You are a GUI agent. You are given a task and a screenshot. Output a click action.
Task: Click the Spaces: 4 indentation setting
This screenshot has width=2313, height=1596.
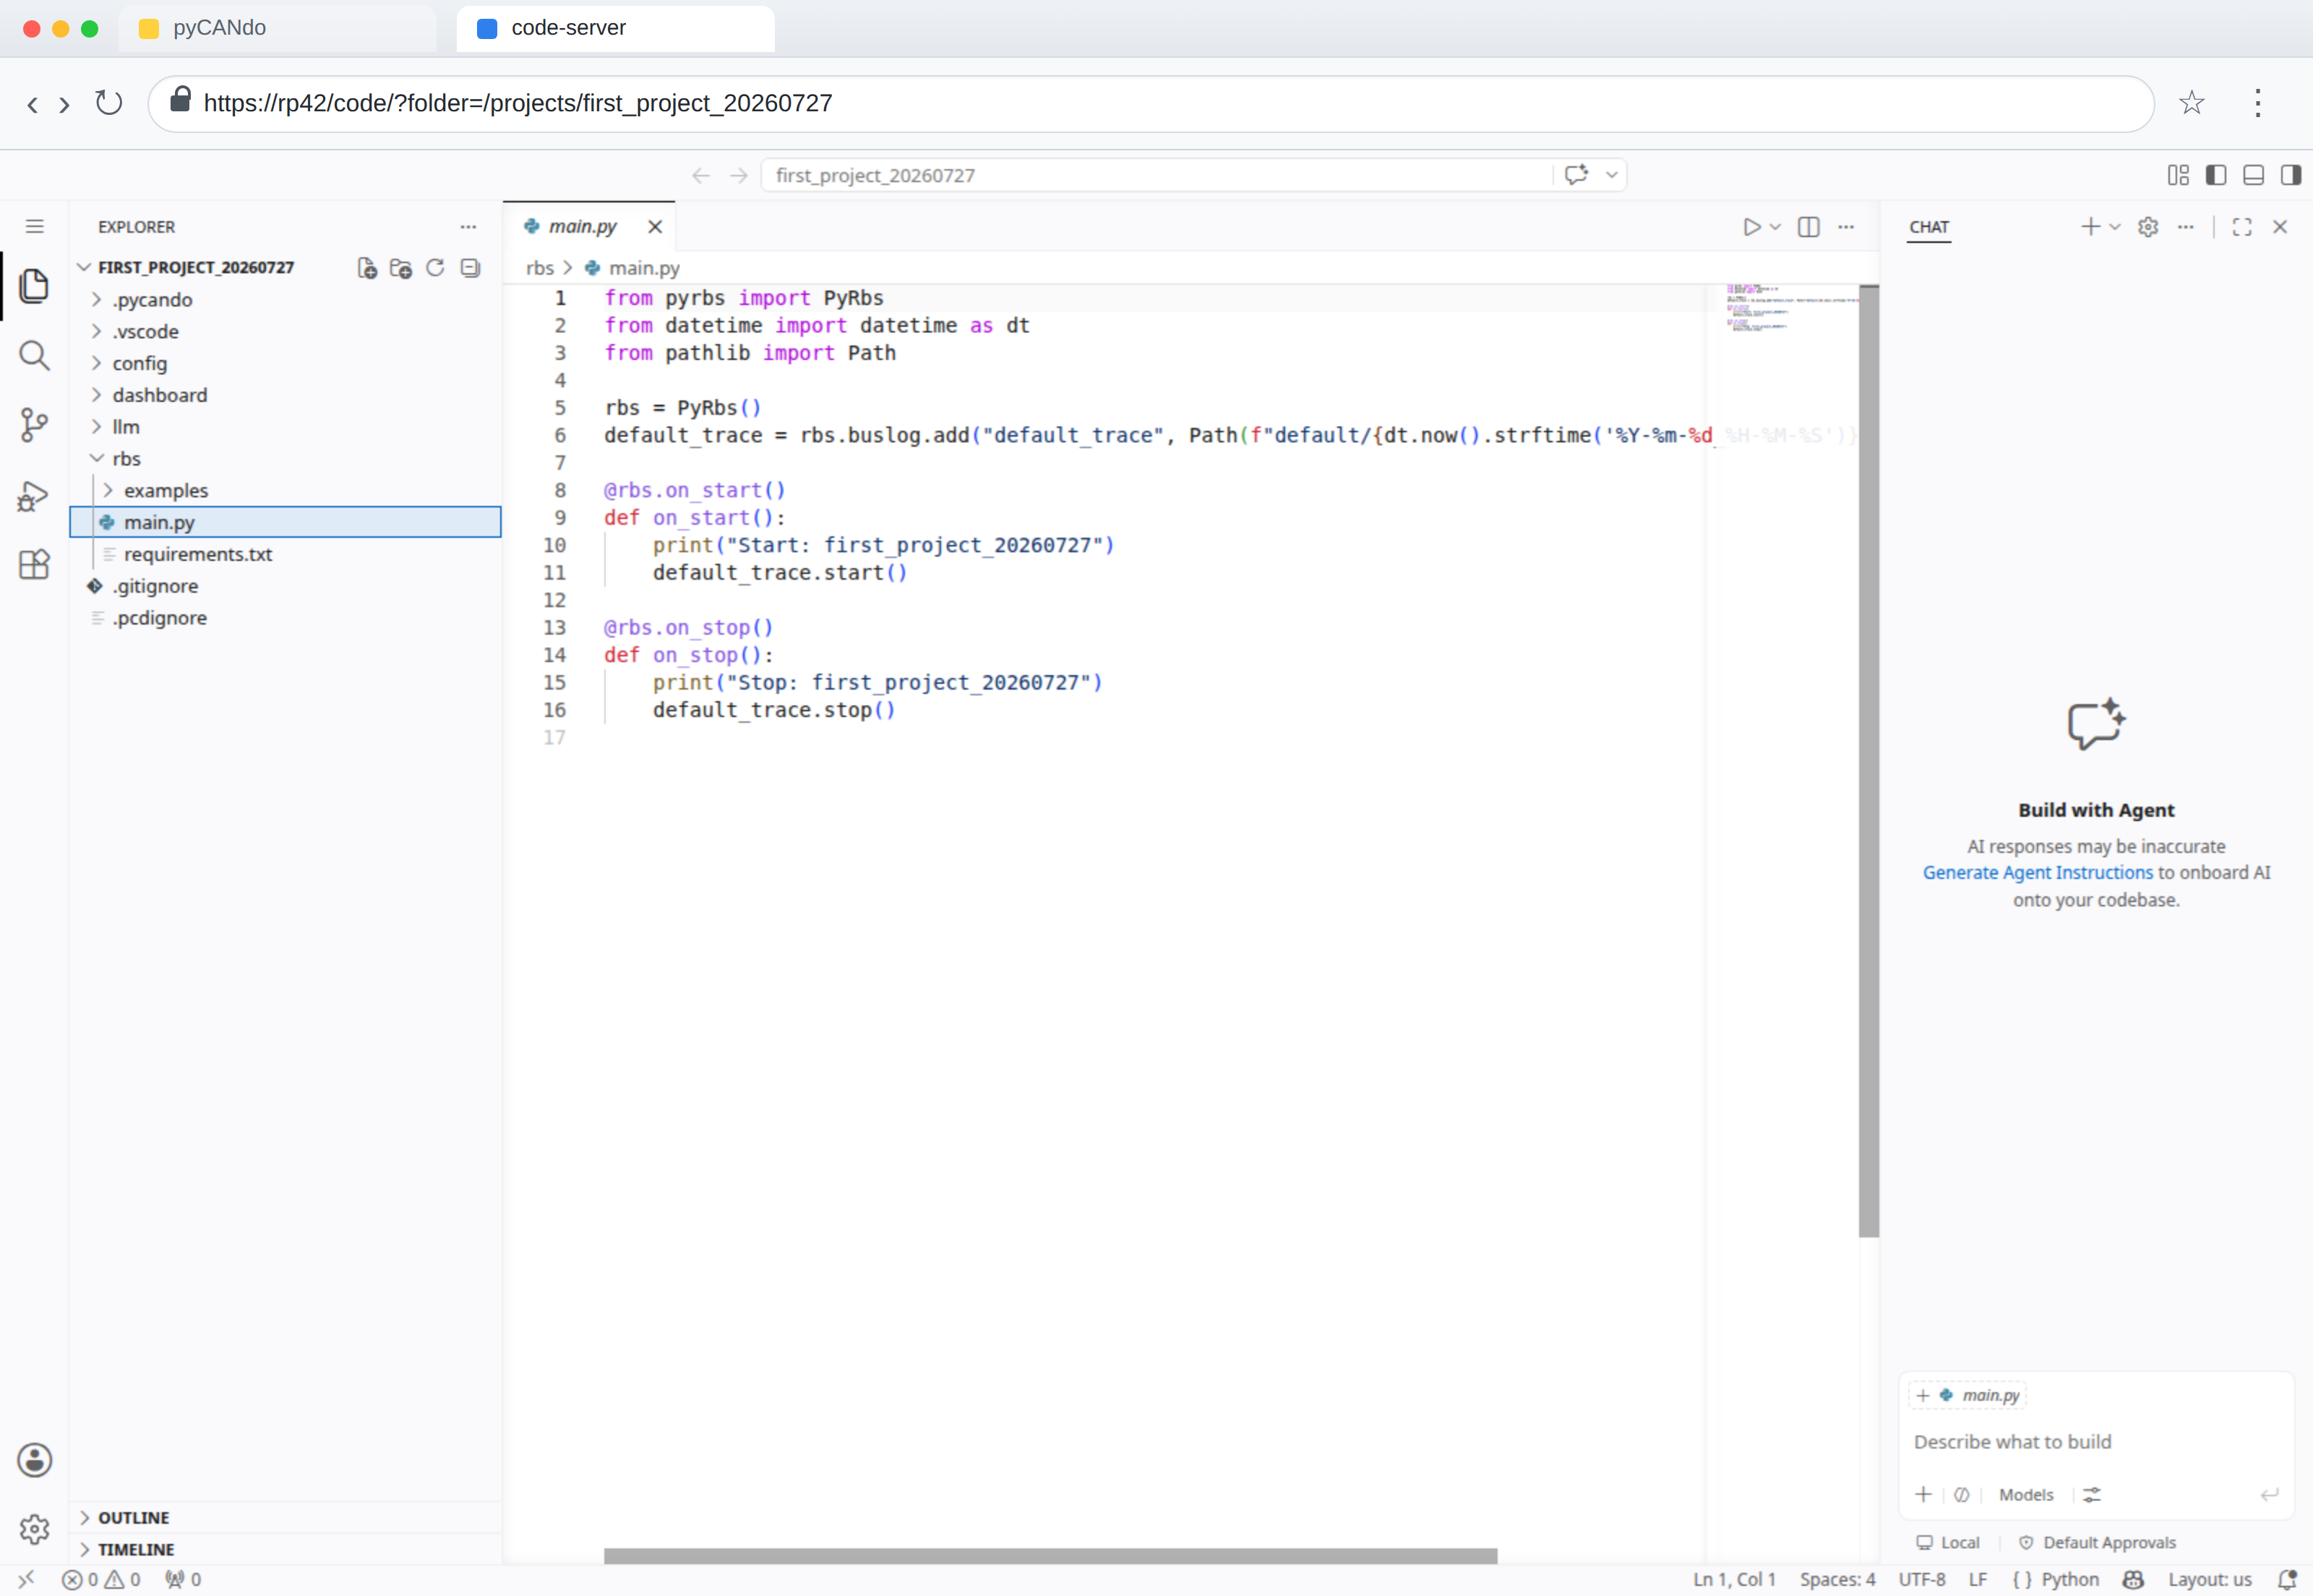pos(1837,1579)
